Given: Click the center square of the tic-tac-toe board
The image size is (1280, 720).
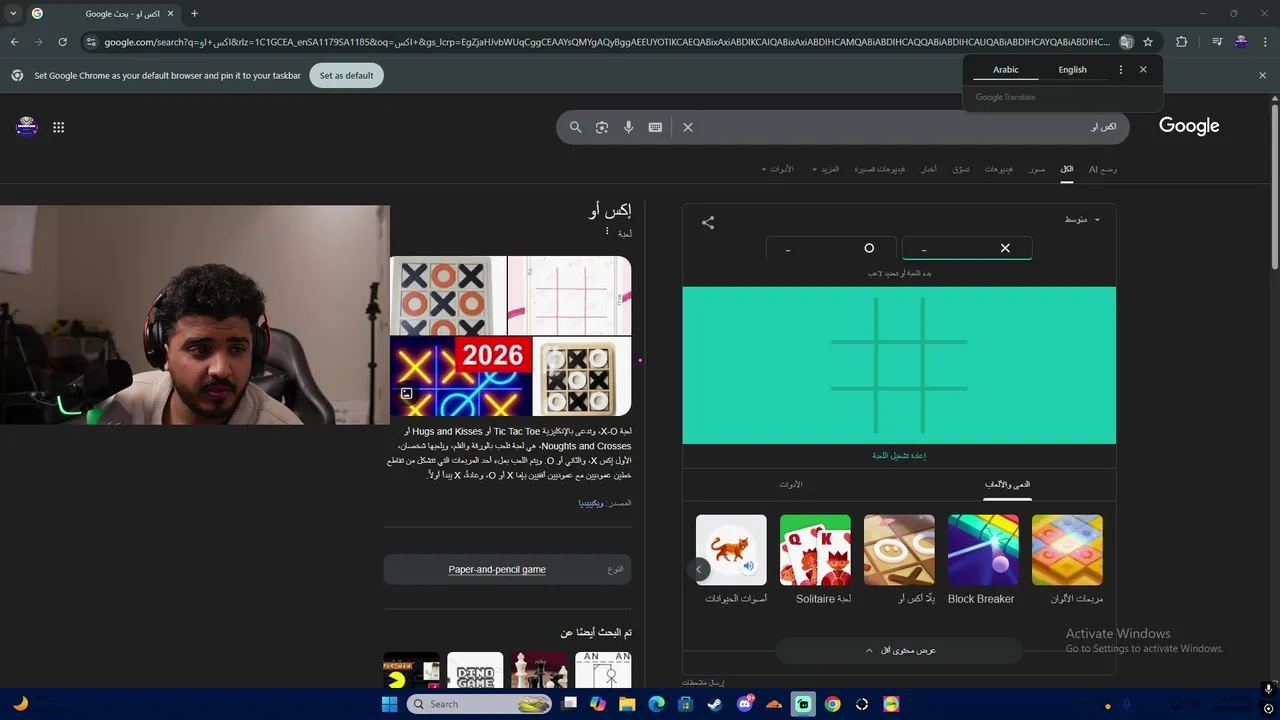Looking at the screenshot, I should coord(899,365).
